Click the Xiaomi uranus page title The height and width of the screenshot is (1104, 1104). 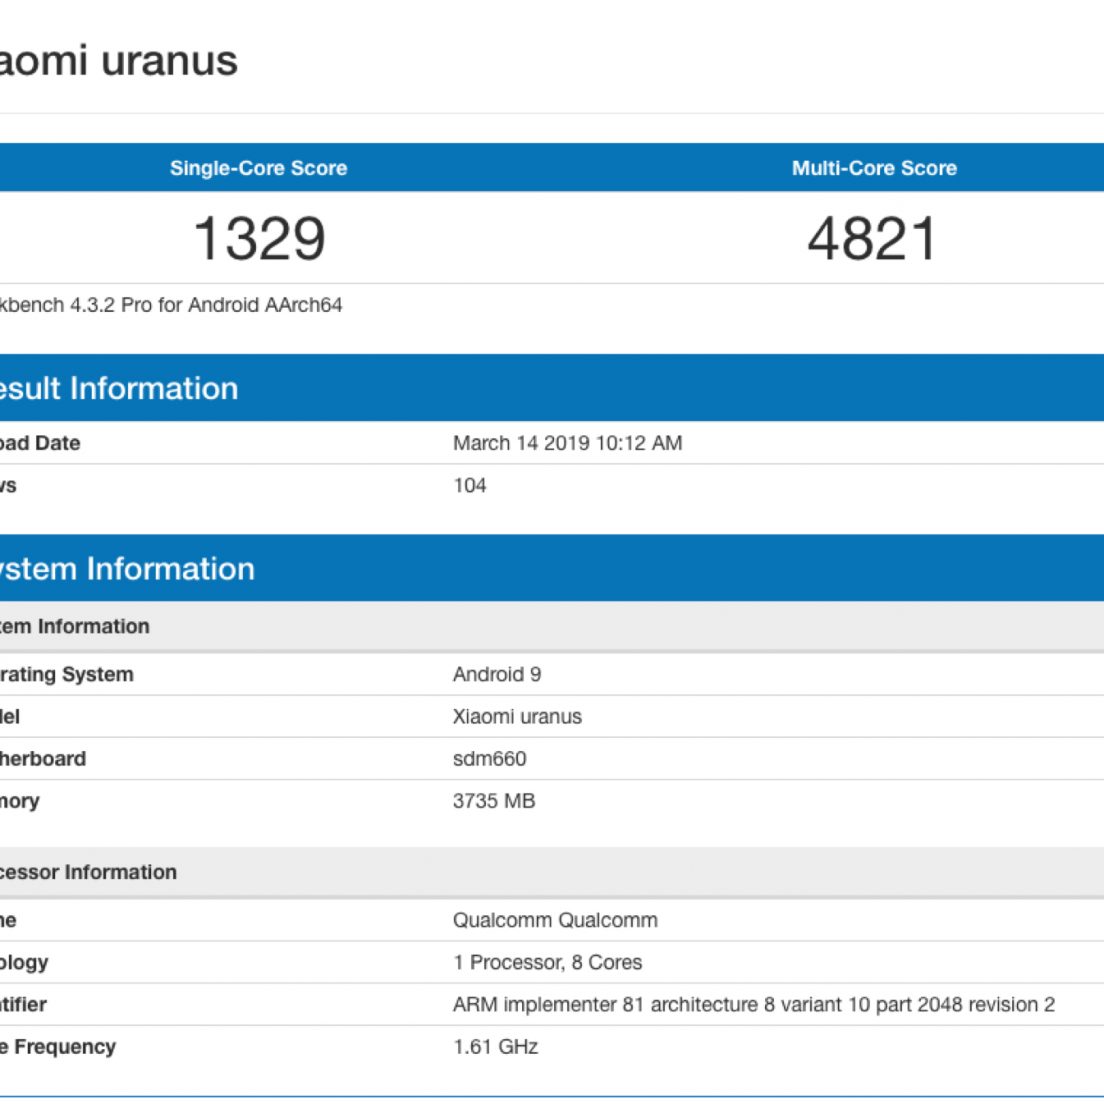(x=118, y=60)
